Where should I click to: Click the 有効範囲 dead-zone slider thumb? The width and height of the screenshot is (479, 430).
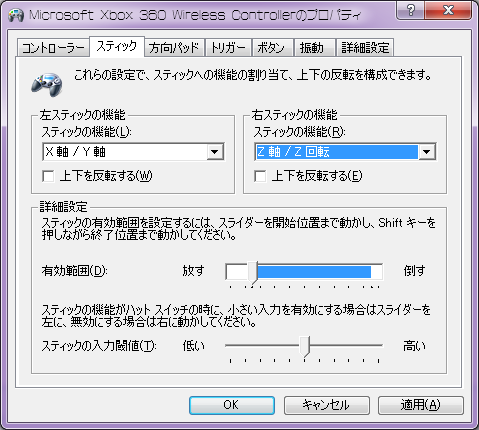pyautogui.click(x=253, y=273)
